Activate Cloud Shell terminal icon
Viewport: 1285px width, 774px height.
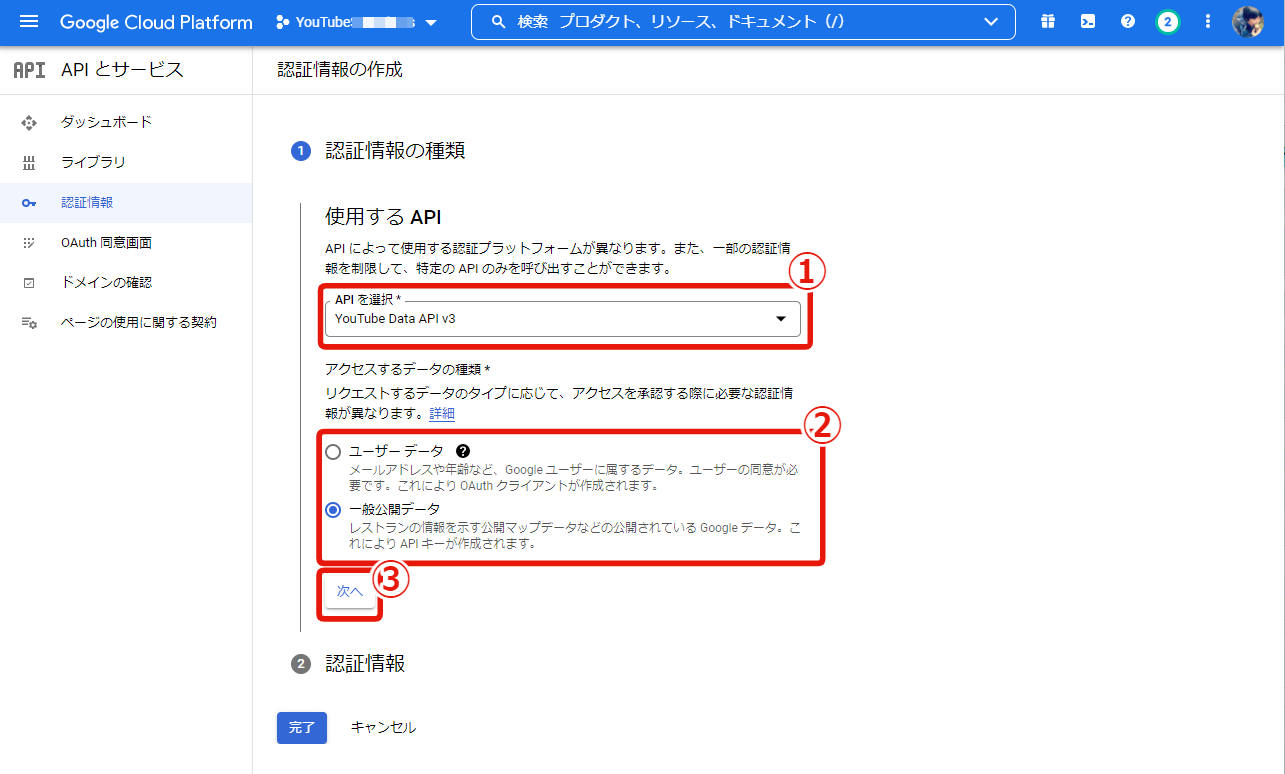[1087, 22]
